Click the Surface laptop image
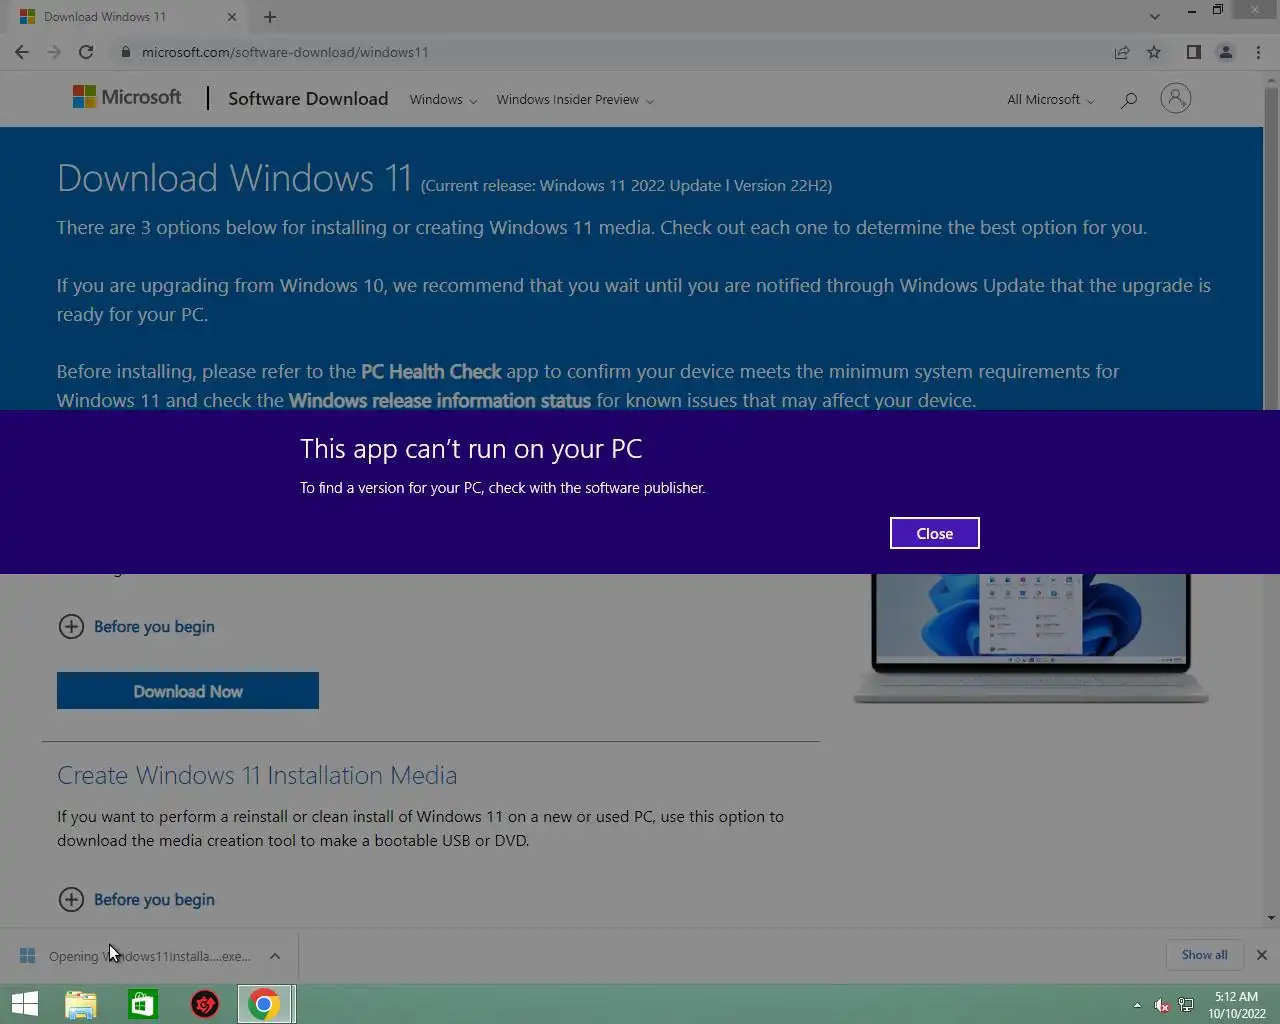Image resolution: width=1280 pixels, height=1024 pixels. point(1031,638)
